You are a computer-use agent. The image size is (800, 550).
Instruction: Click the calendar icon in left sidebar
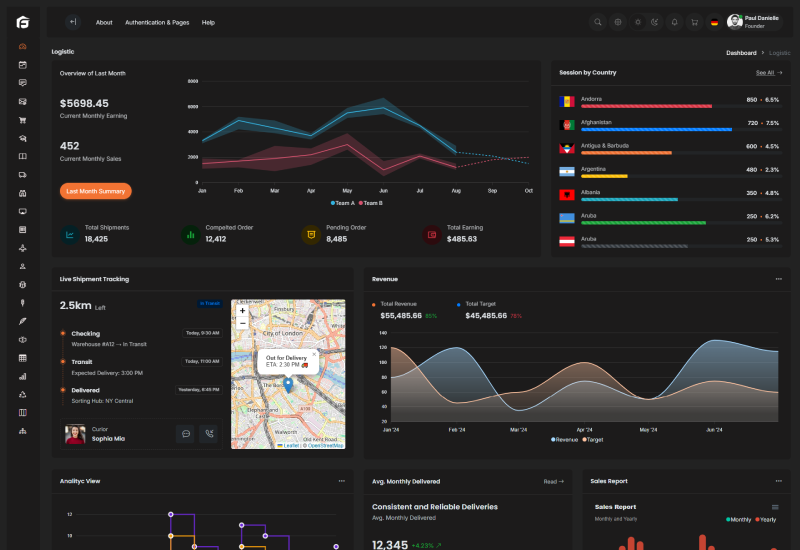(x=22, y=65)
